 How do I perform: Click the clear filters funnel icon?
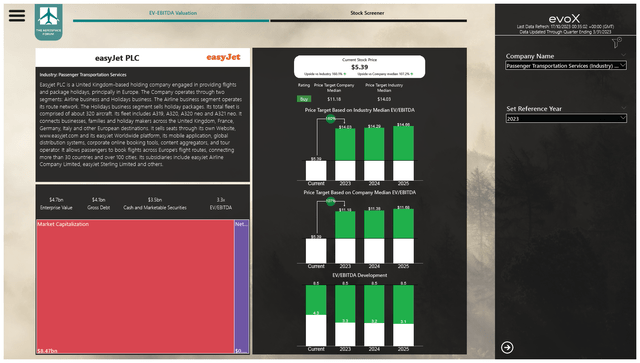pos(617,42)
